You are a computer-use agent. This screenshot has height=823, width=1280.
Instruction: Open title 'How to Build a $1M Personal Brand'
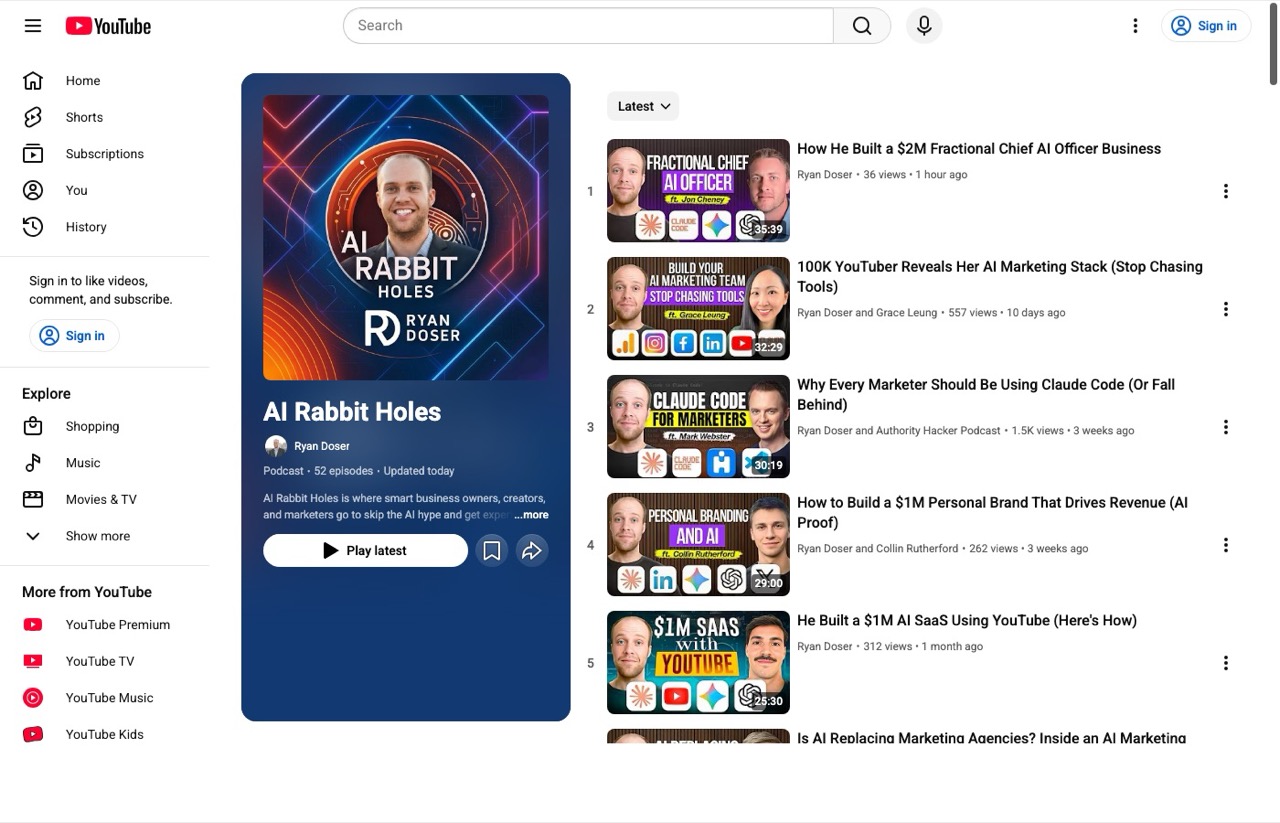992,512
